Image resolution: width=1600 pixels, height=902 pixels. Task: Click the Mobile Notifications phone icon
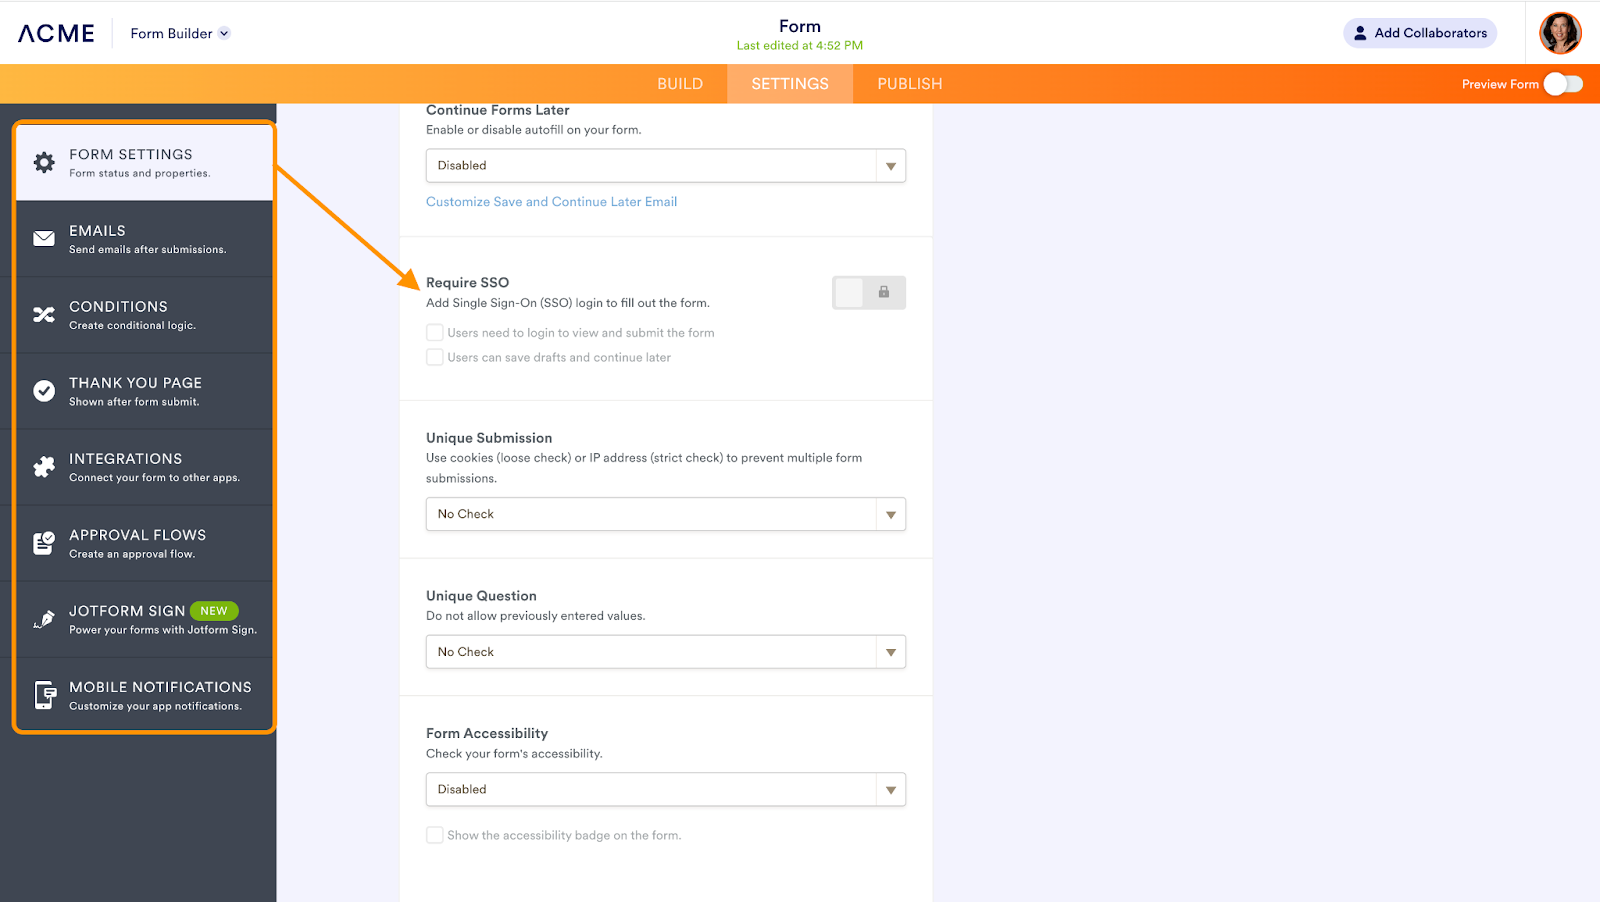coord(44,695)
